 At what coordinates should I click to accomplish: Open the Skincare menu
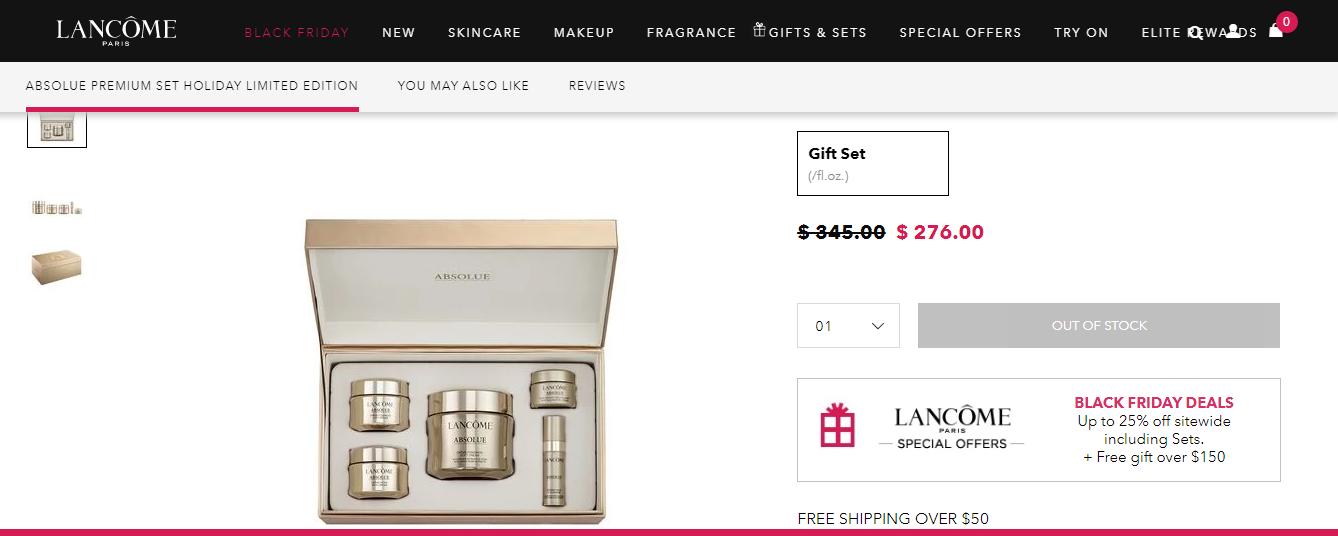[x=484, y=33]
